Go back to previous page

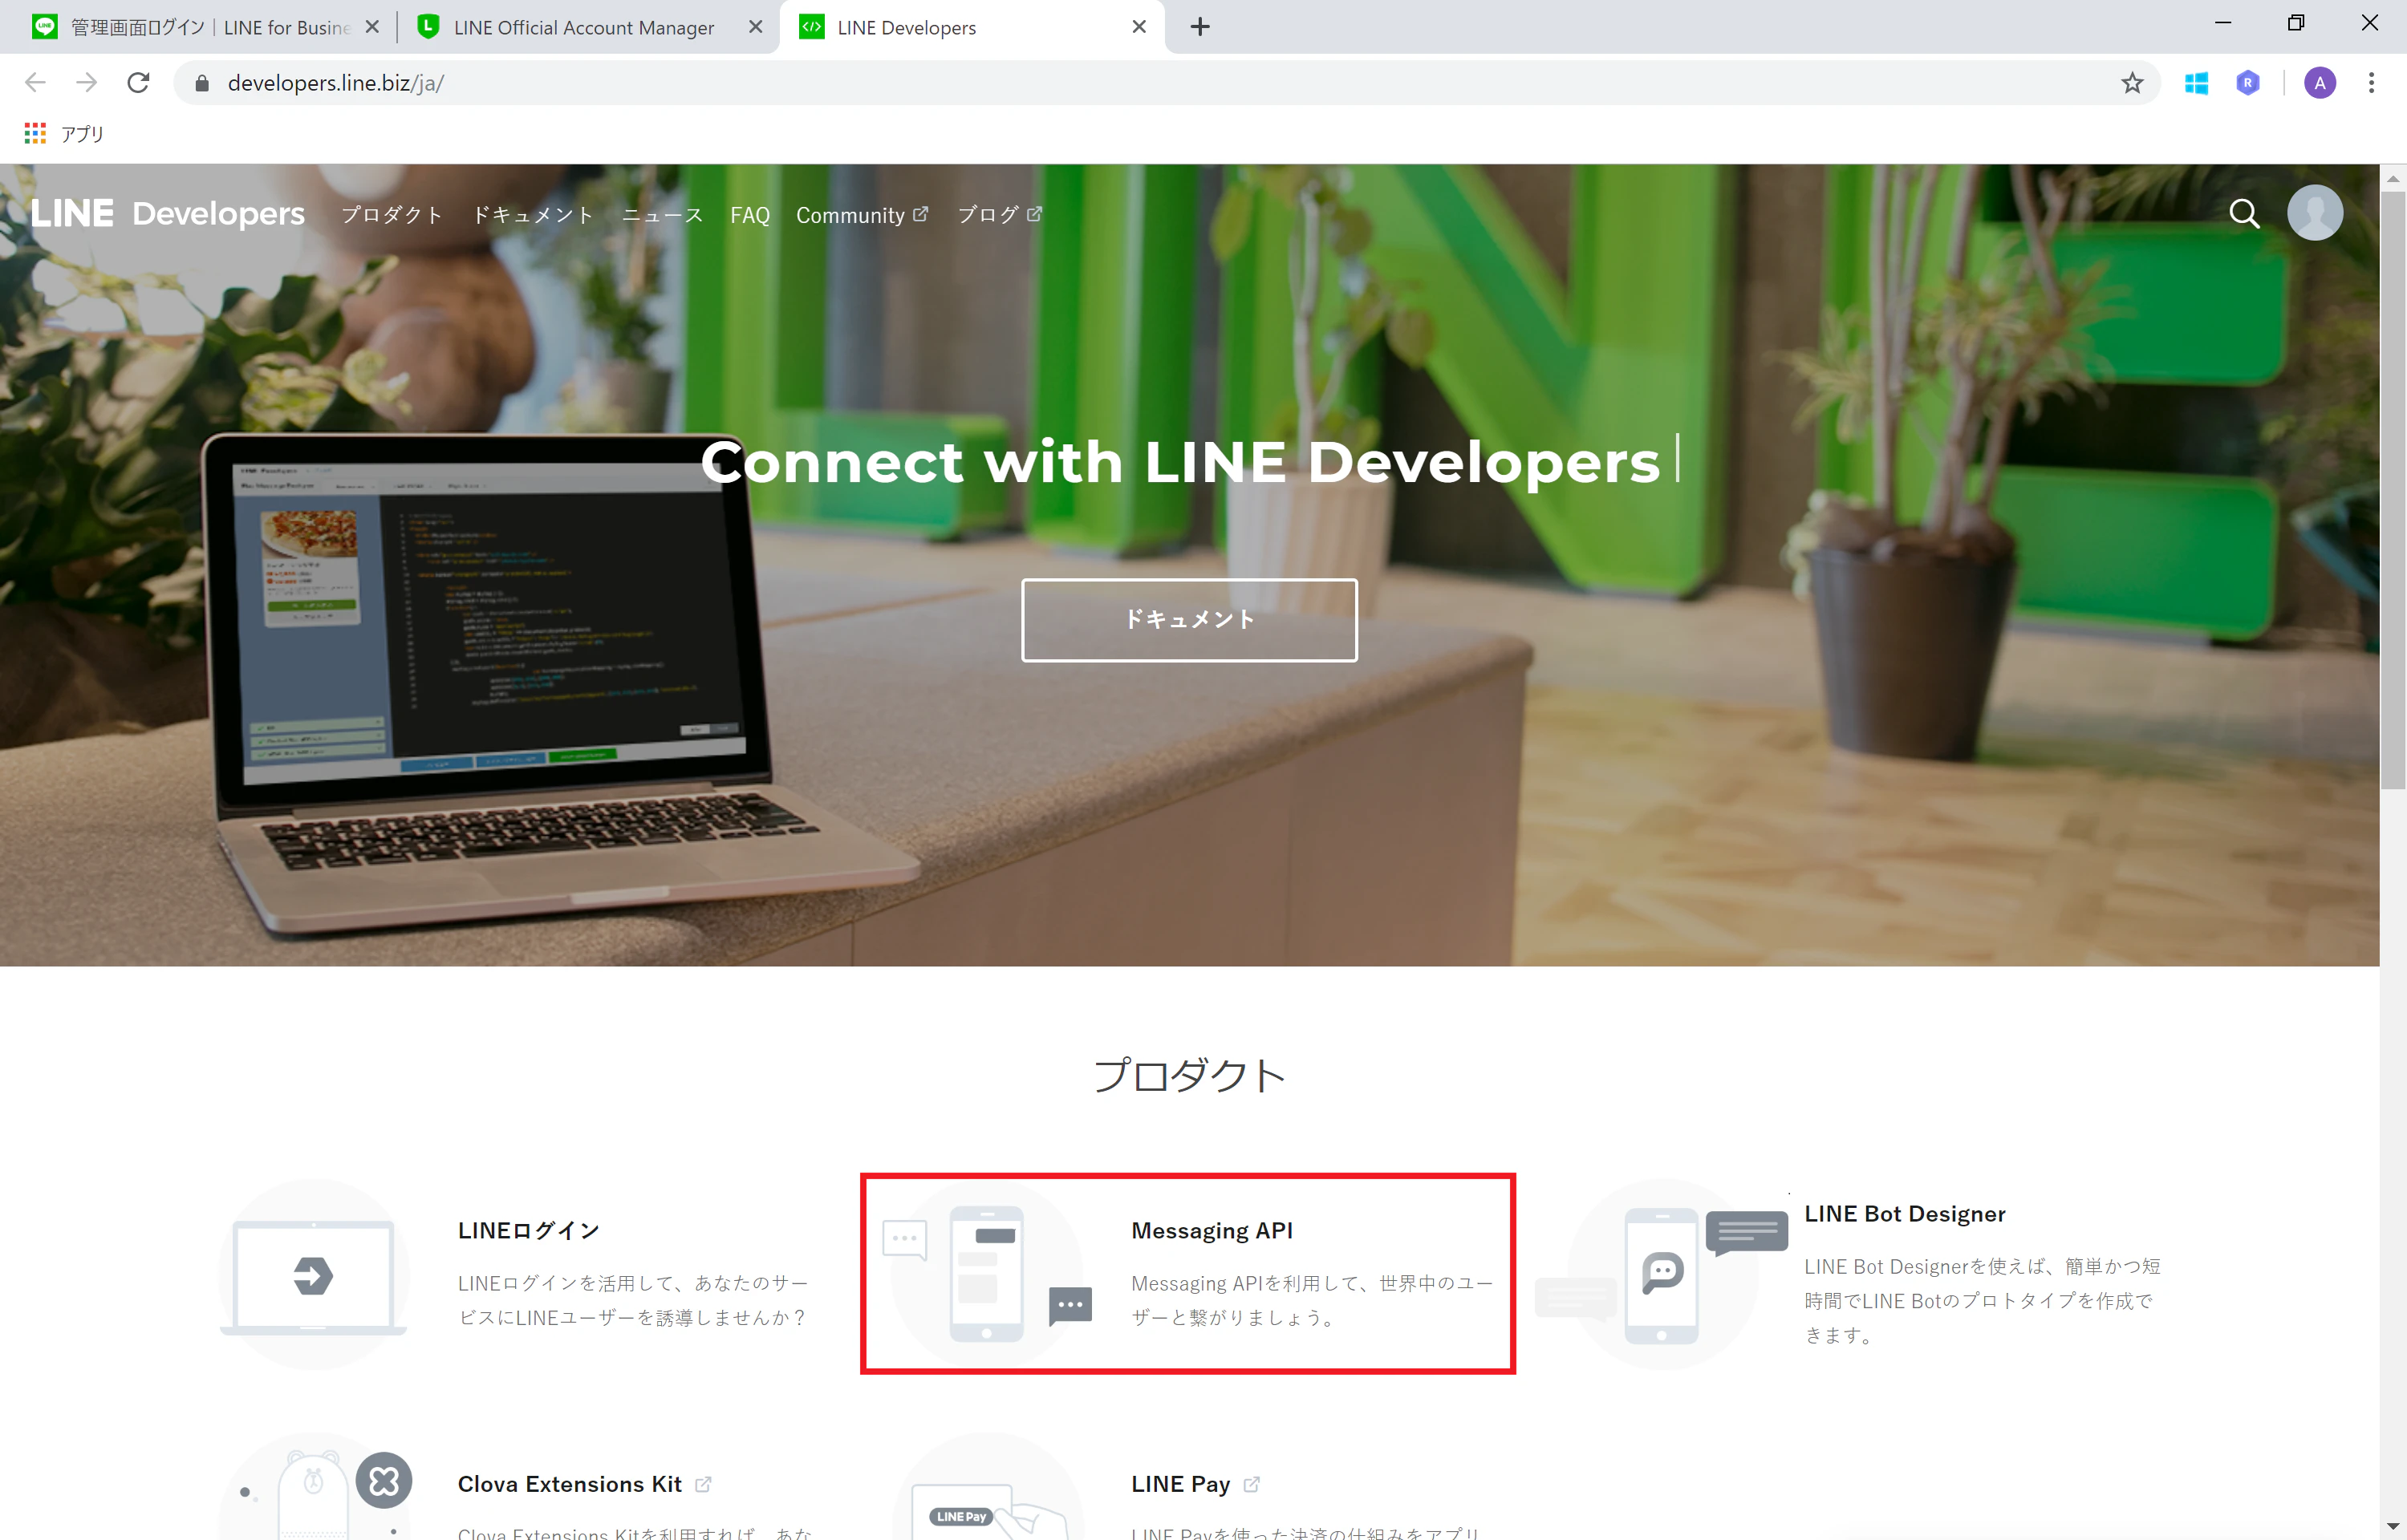coord(35,83)
